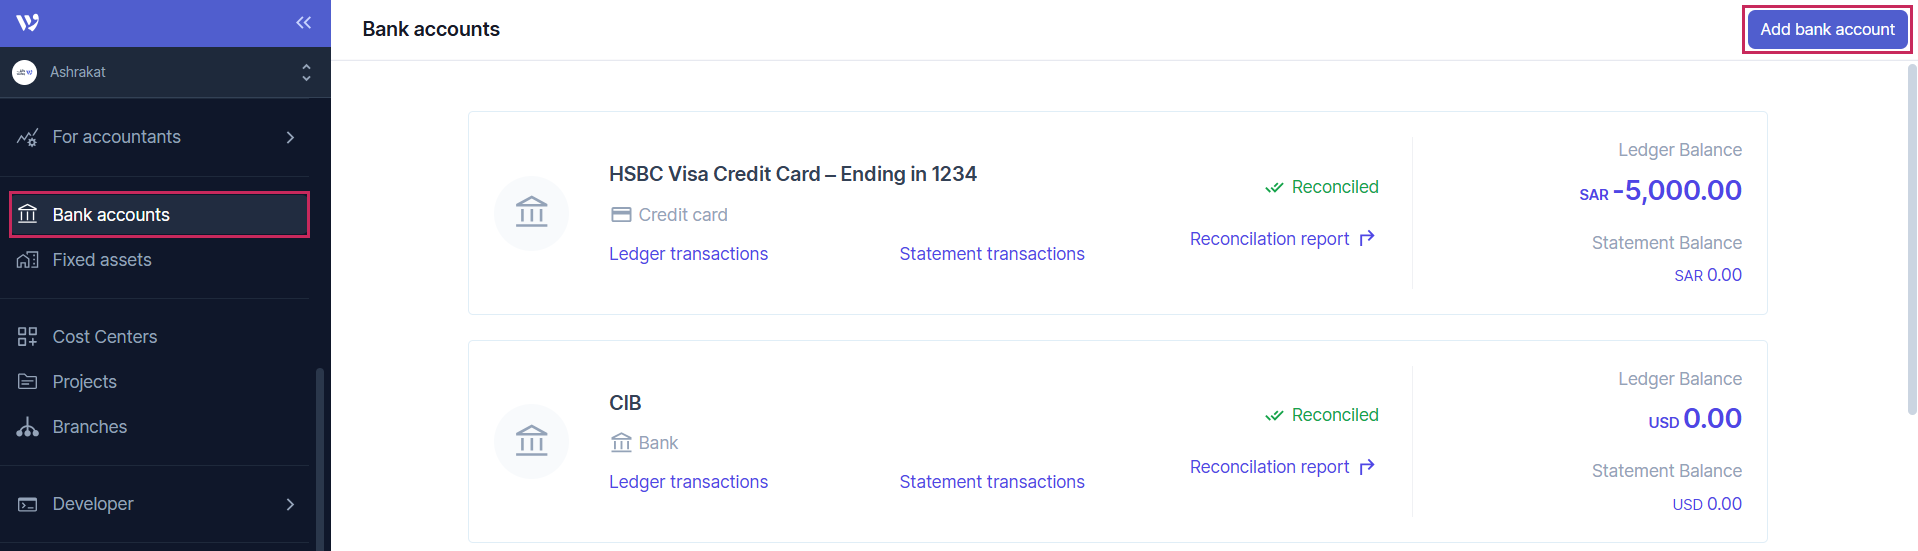
Task: Open the Ashrakat organization switcher
Action: (x=306, y=72)
